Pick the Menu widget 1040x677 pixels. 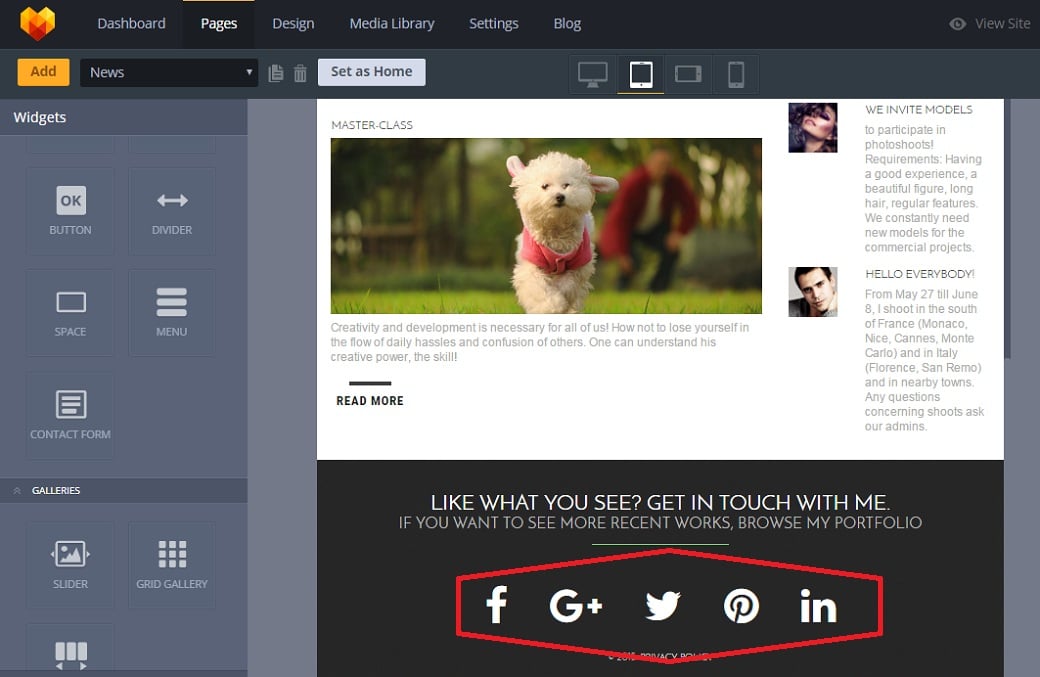point(172,313)
